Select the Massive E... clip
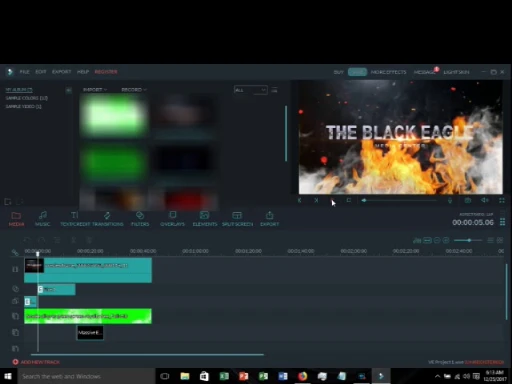Viewport: 512px width, 384px height. (90, 333)
